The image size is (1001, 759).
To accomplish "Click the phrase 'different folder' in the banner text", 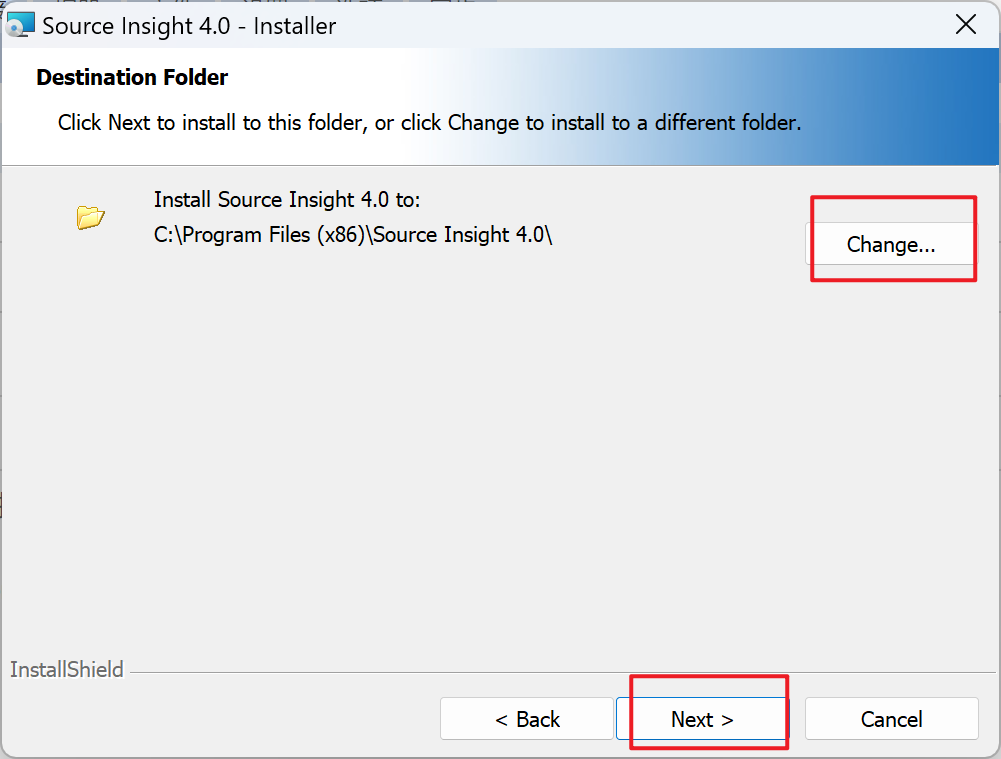I will [x=725, y=122].
